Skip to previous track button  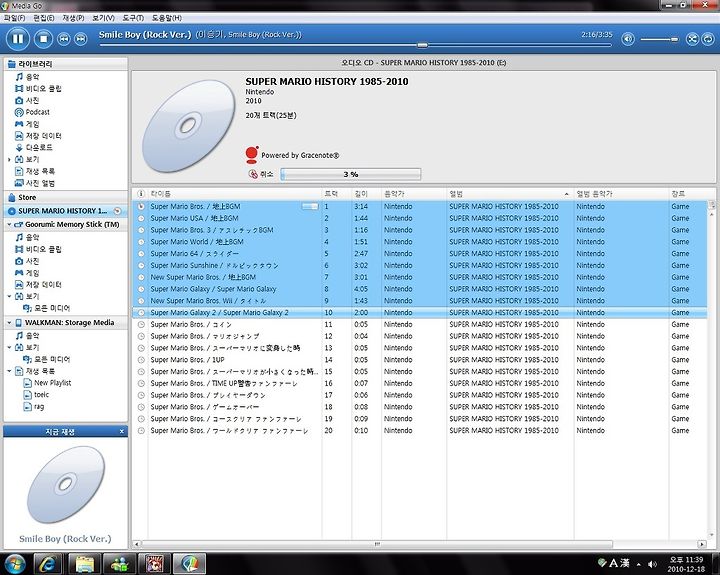63,39
